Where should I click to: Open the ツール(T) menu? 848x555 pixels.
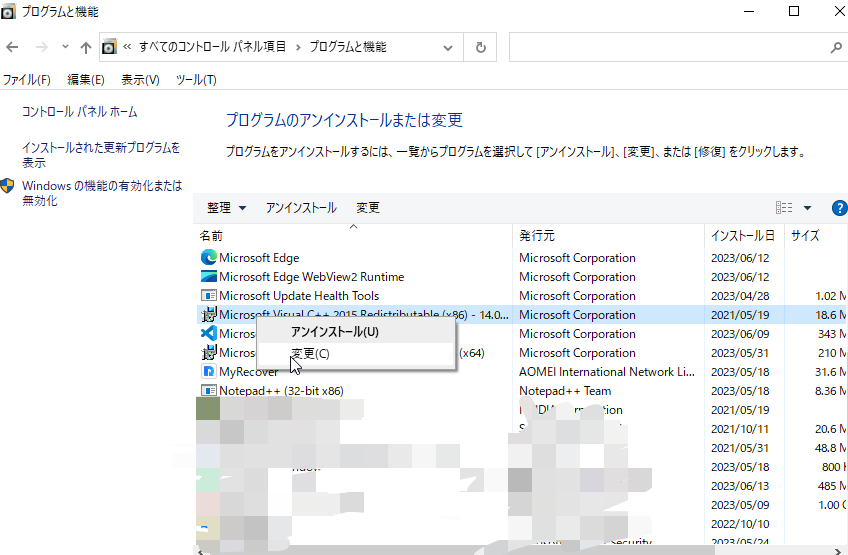pyautogui.click(x=196, y=80)
